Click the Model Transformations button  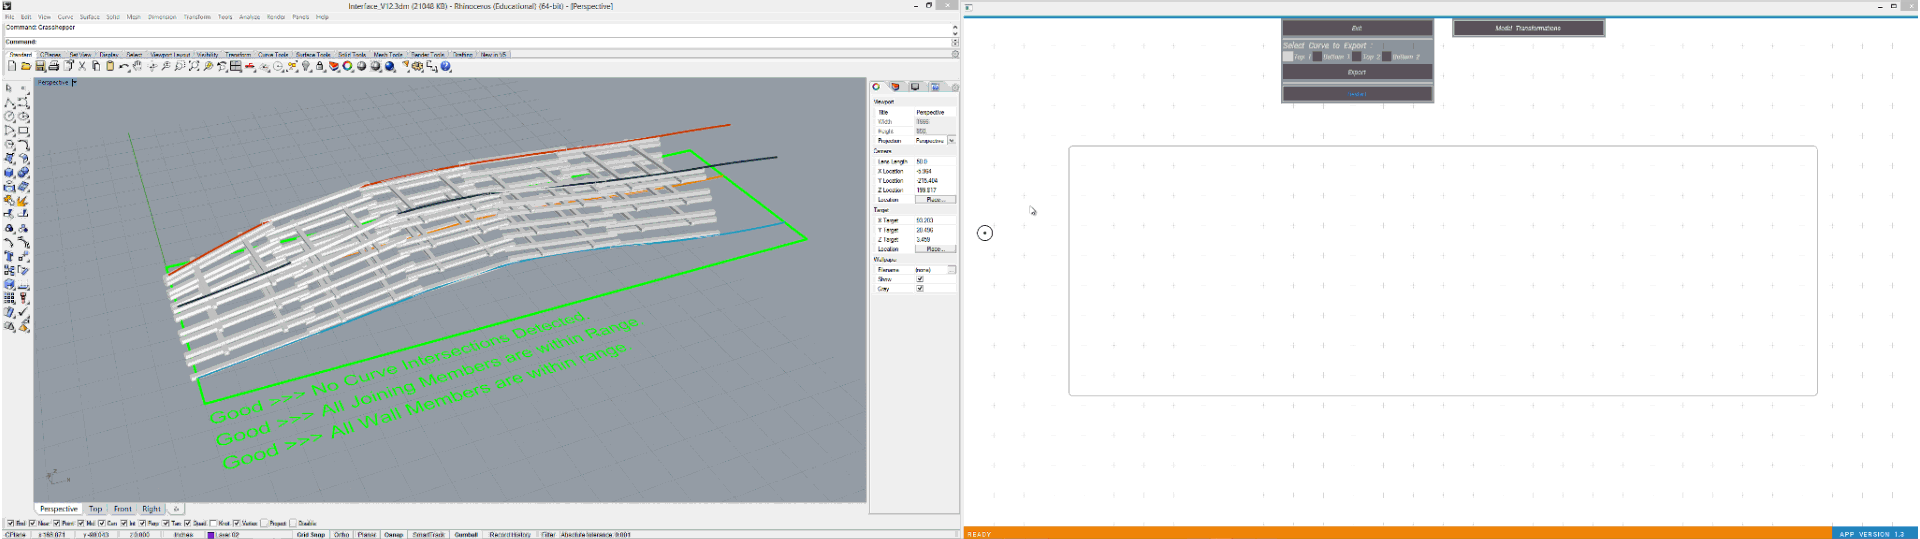1528,28
